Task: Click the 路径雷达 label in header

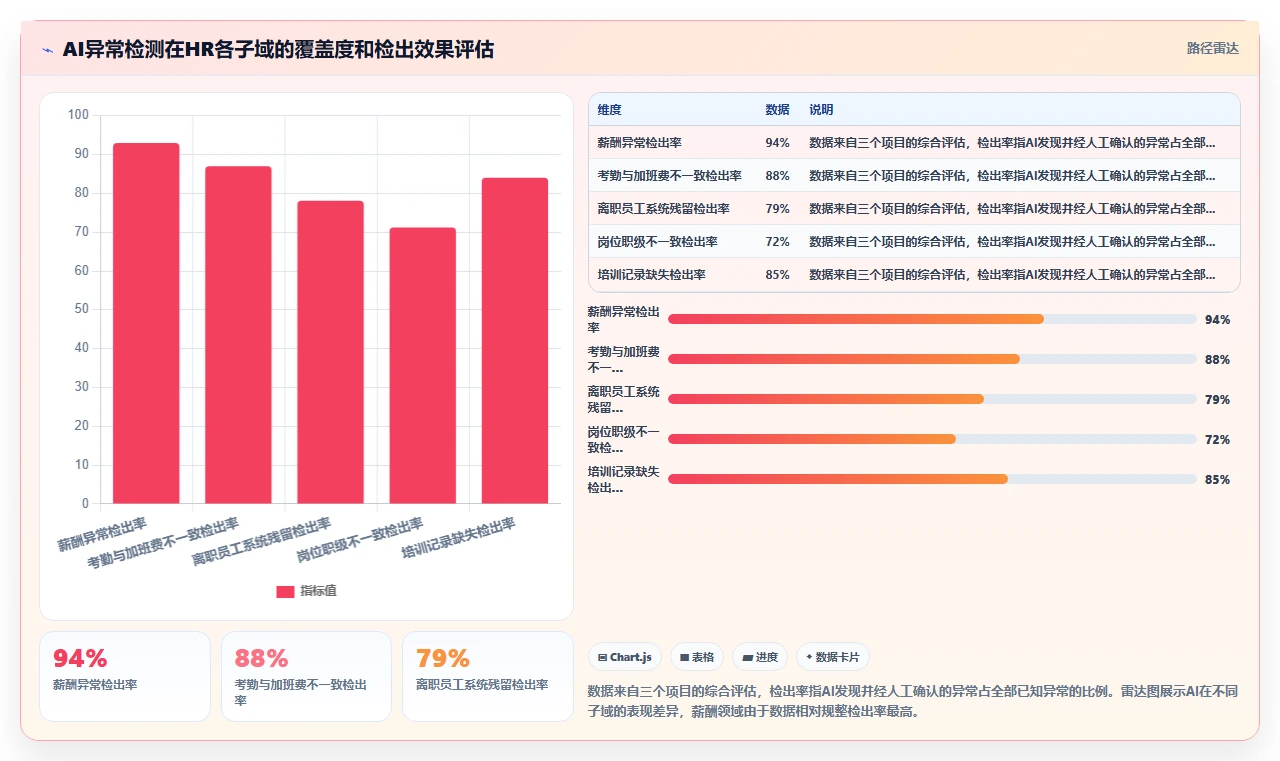Action: click(x=1212, y=48)
